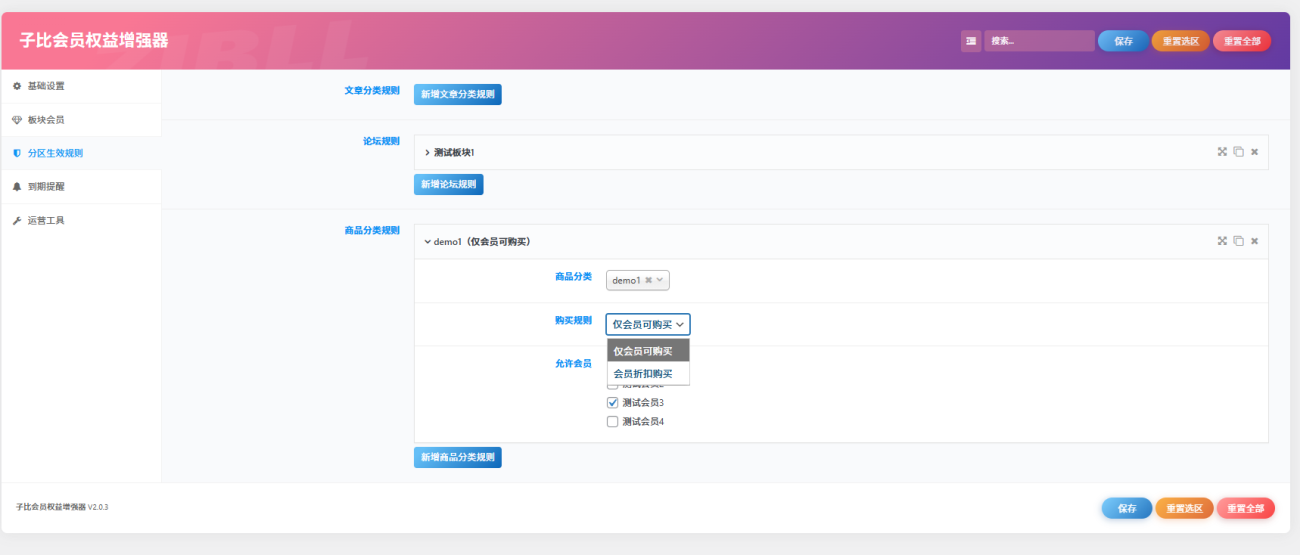The image size is (1300, 555).
Task: Close the 购买规则 dropdown
Action: (647, 324)
